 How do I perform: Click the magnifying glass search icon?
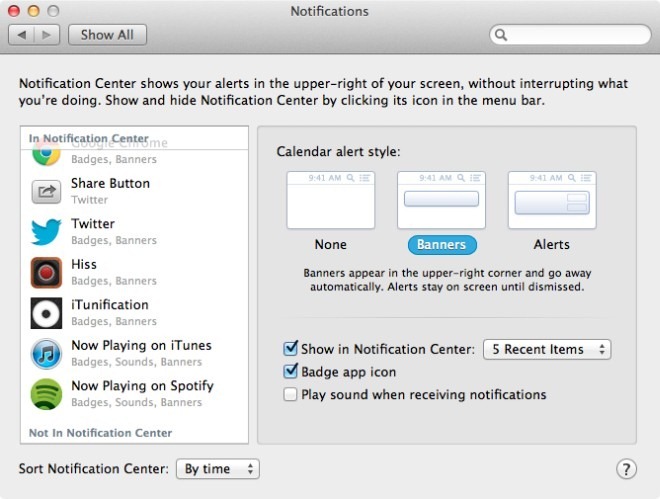(x=500, y=35)
